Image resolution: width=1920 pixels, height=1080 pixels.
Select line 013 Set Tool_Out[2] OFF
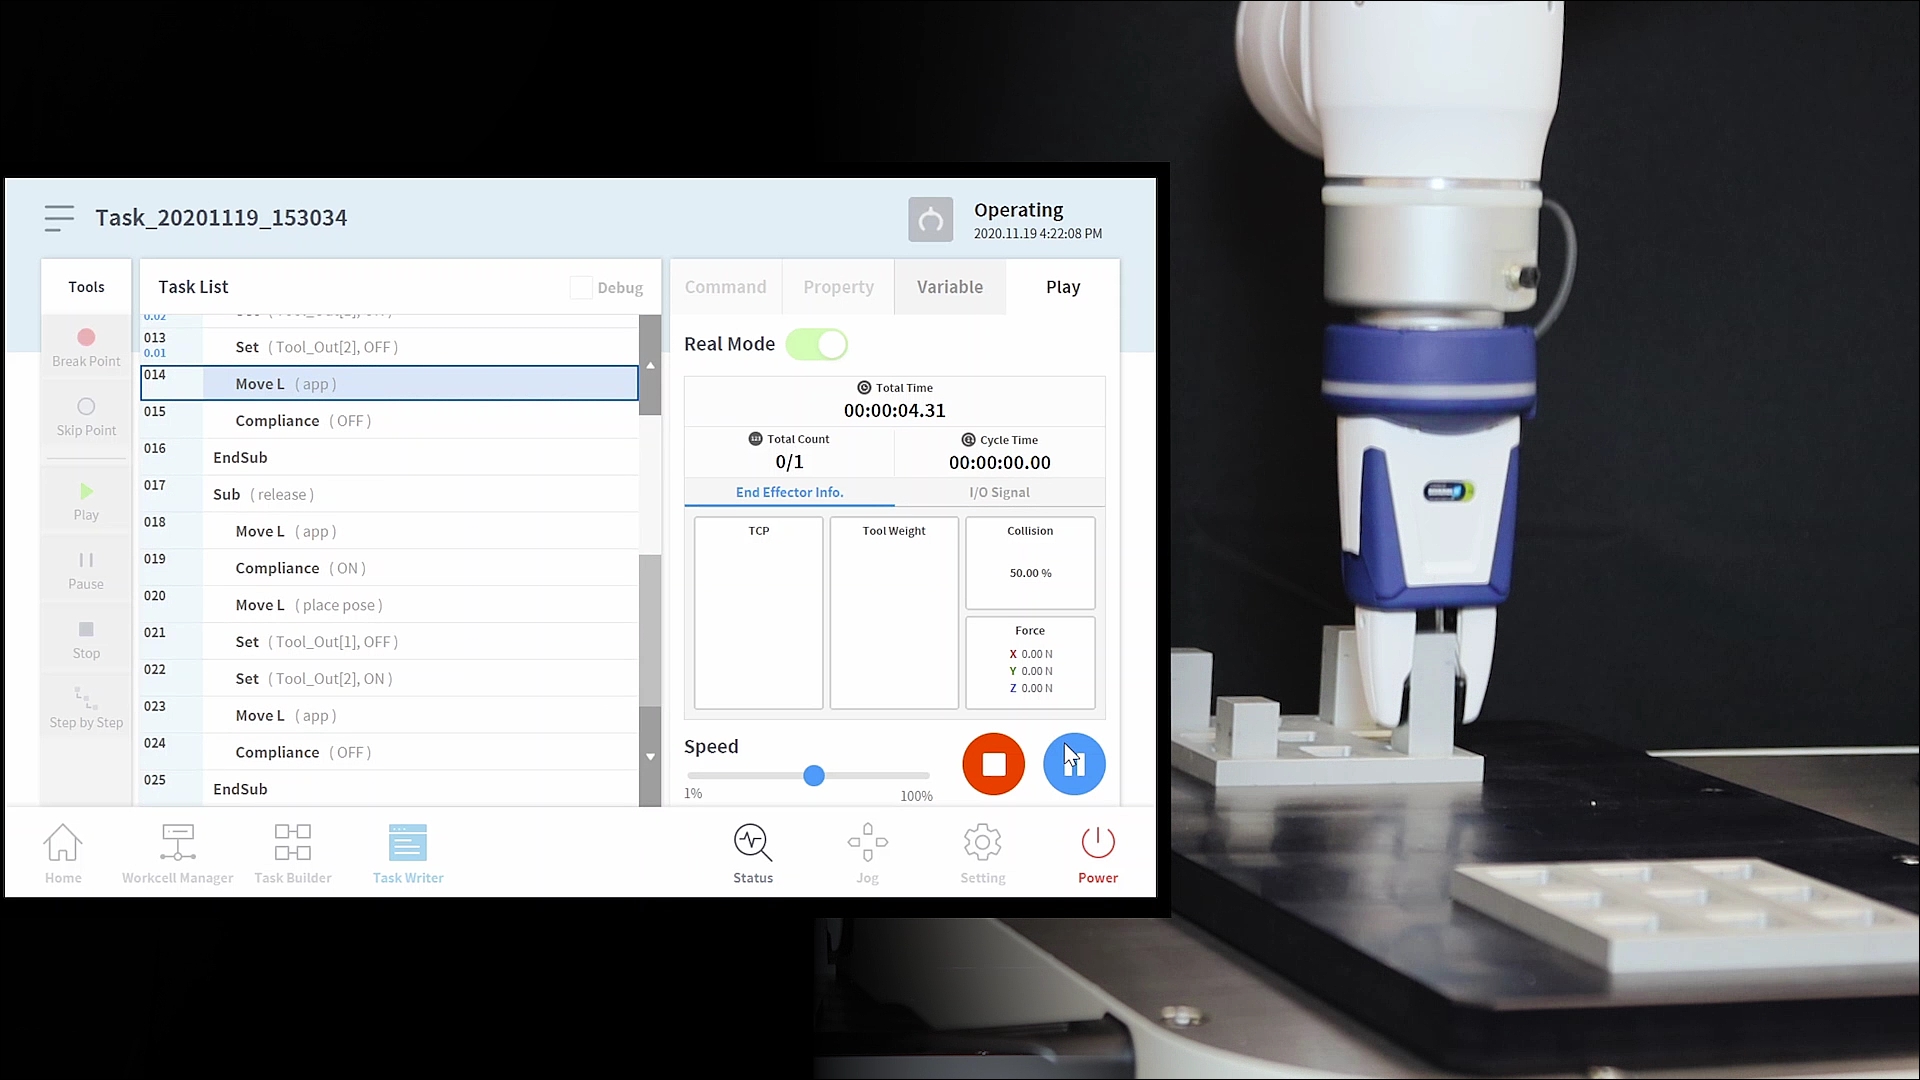[x=390, y=347]
